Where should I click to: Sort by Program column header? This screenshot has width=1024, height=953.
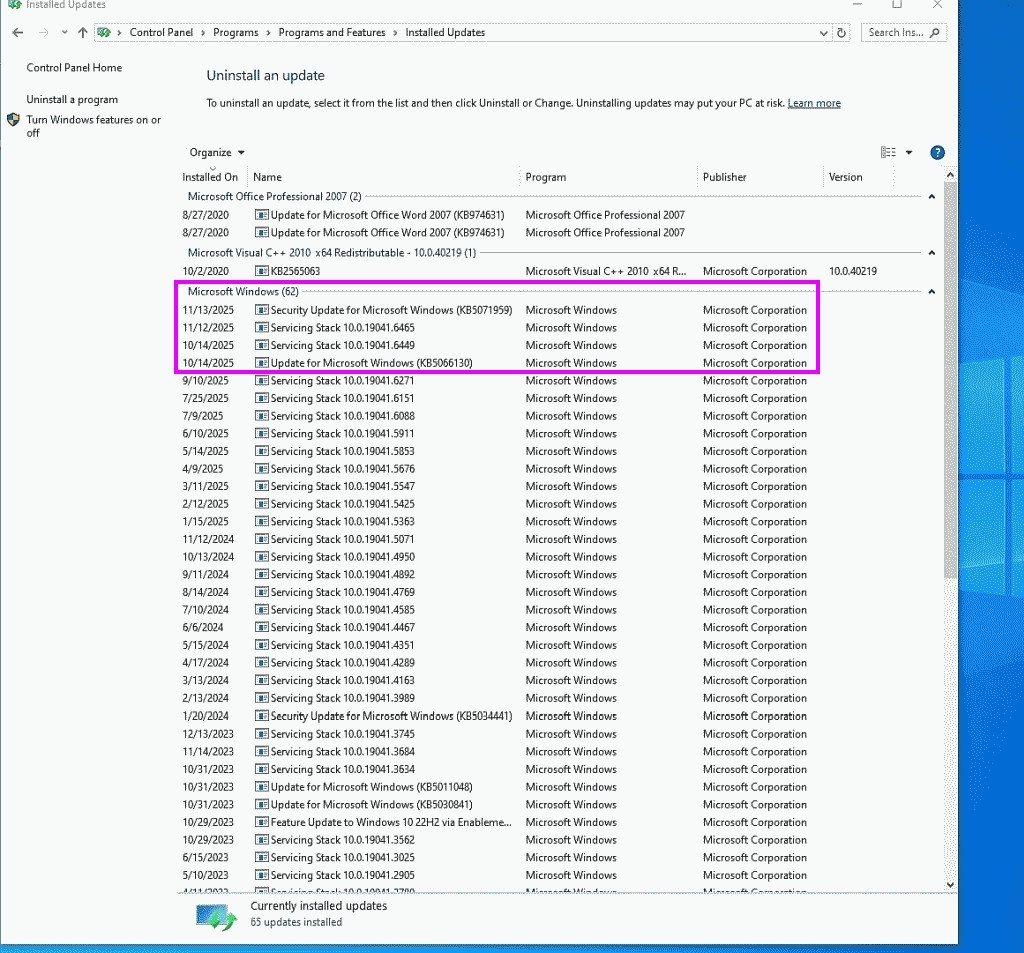(546, 177)
